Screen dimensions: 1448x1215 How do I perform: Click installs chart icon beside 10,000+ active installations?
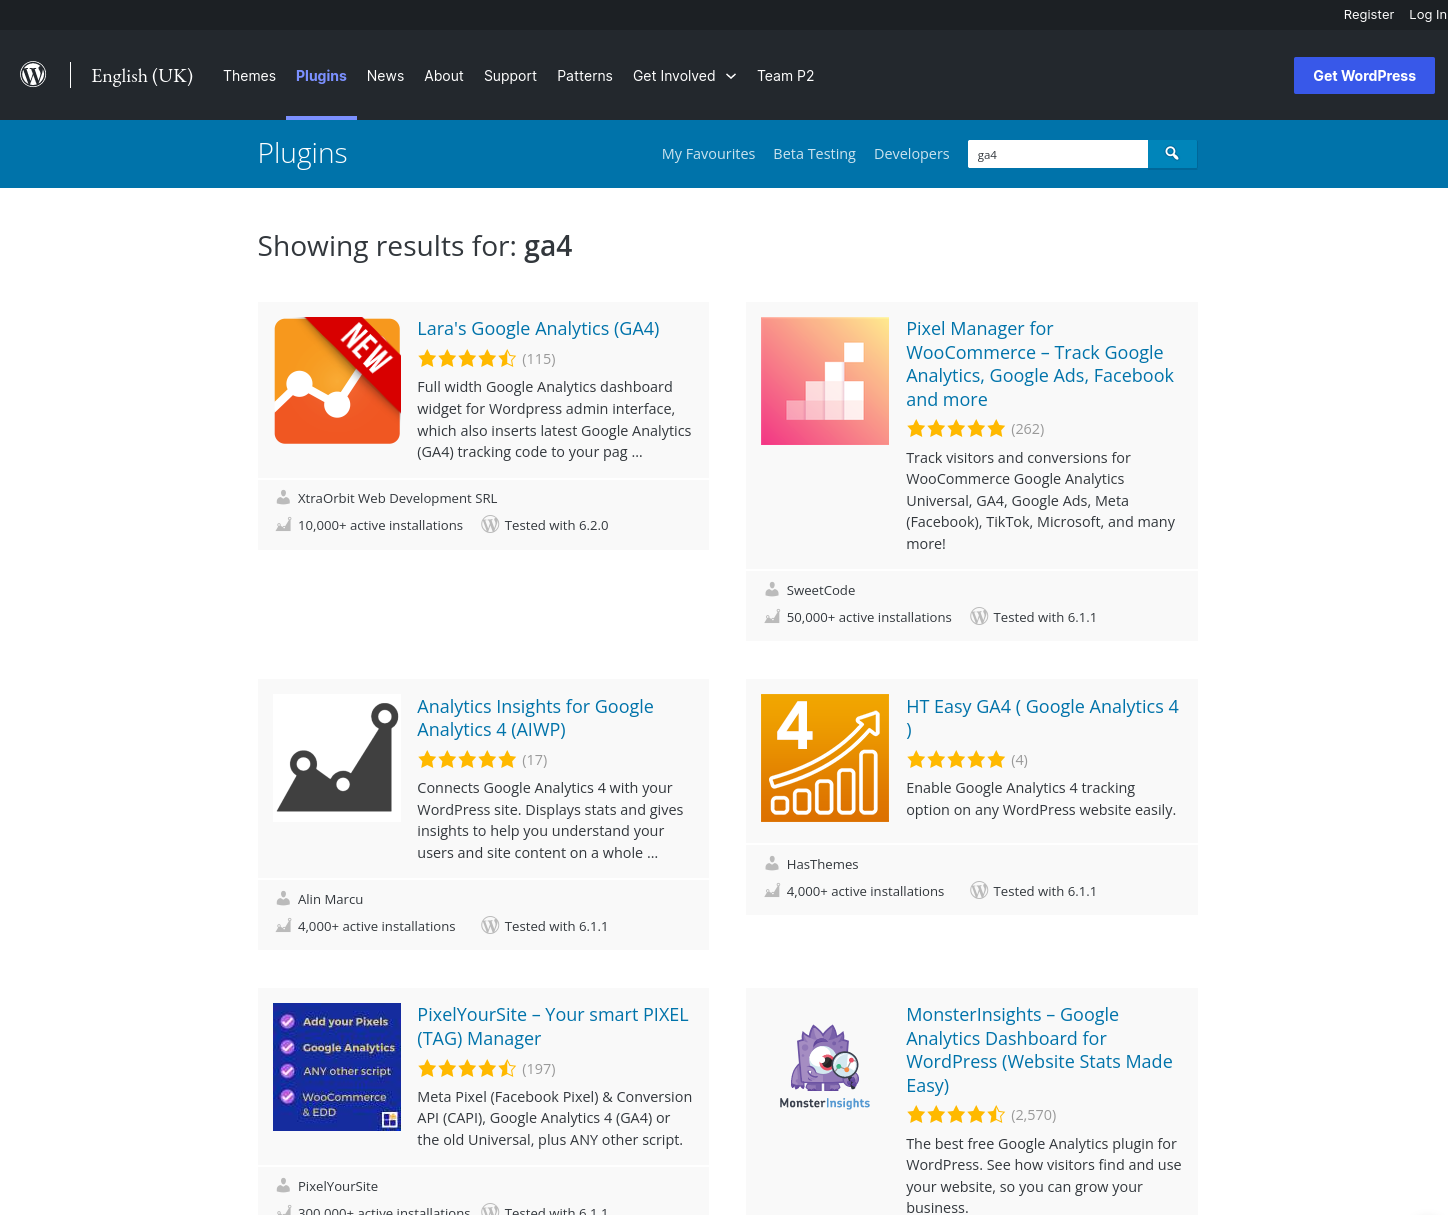pyautogui.click(x=283, y=525)
